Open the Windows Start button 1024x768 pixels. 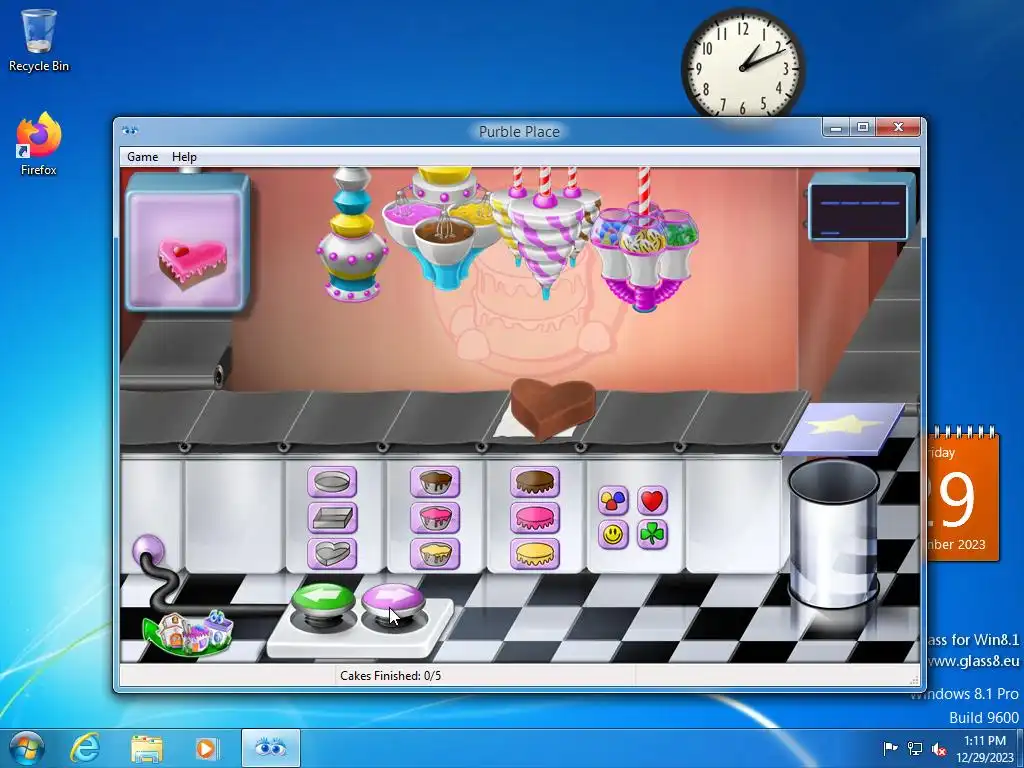pyautogui.click(x=27, y=748)
